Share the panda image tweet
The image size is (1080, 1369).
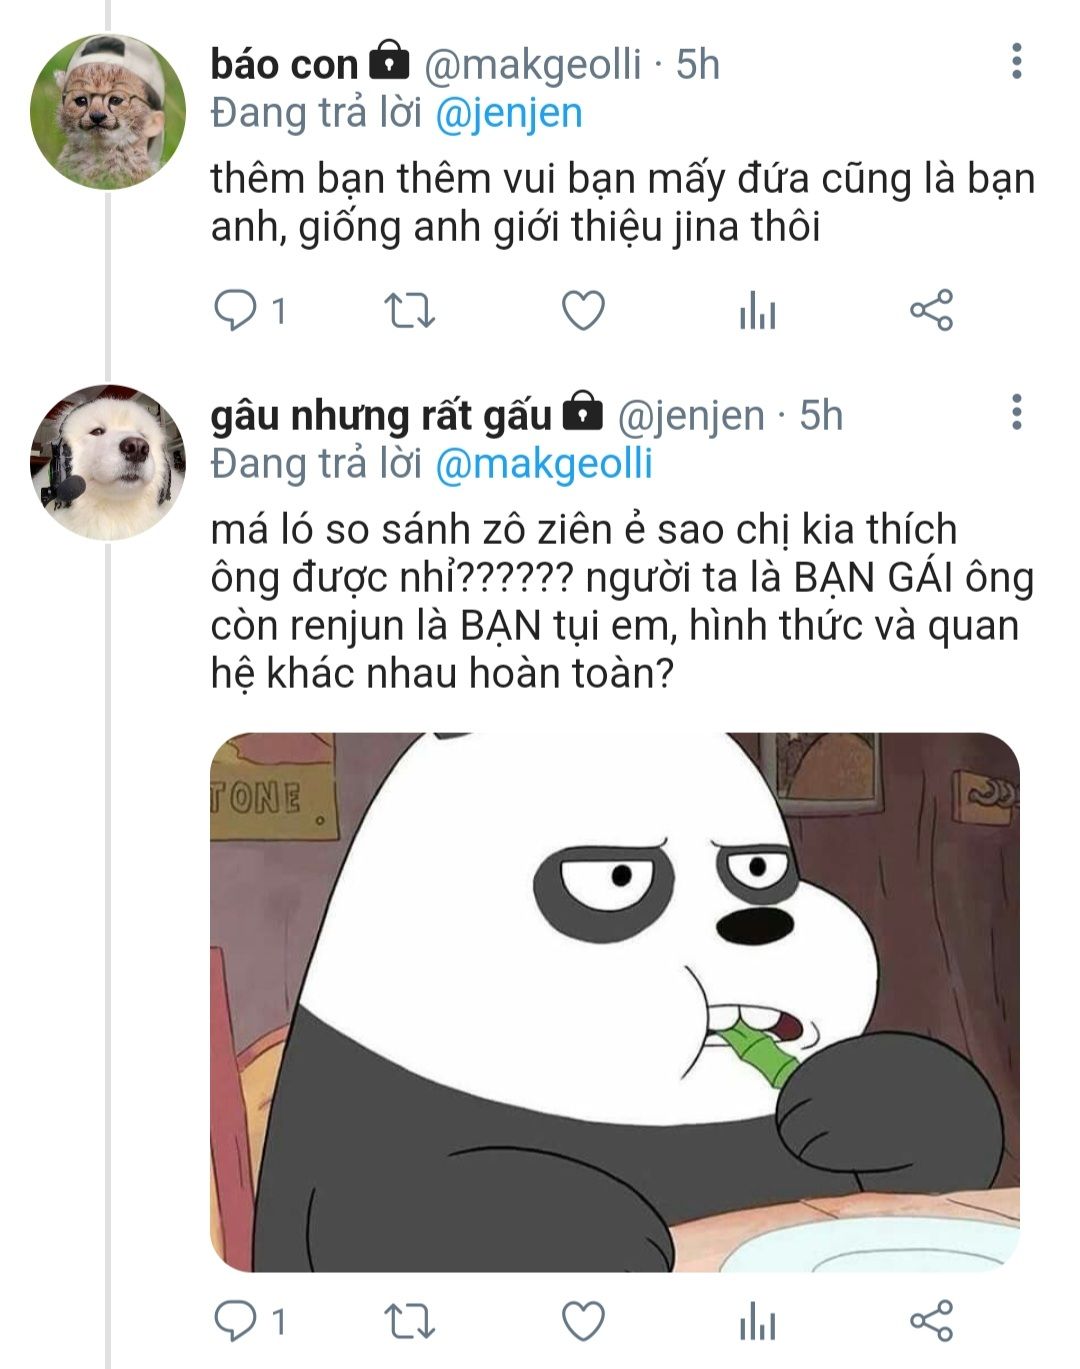point(931,1322)
